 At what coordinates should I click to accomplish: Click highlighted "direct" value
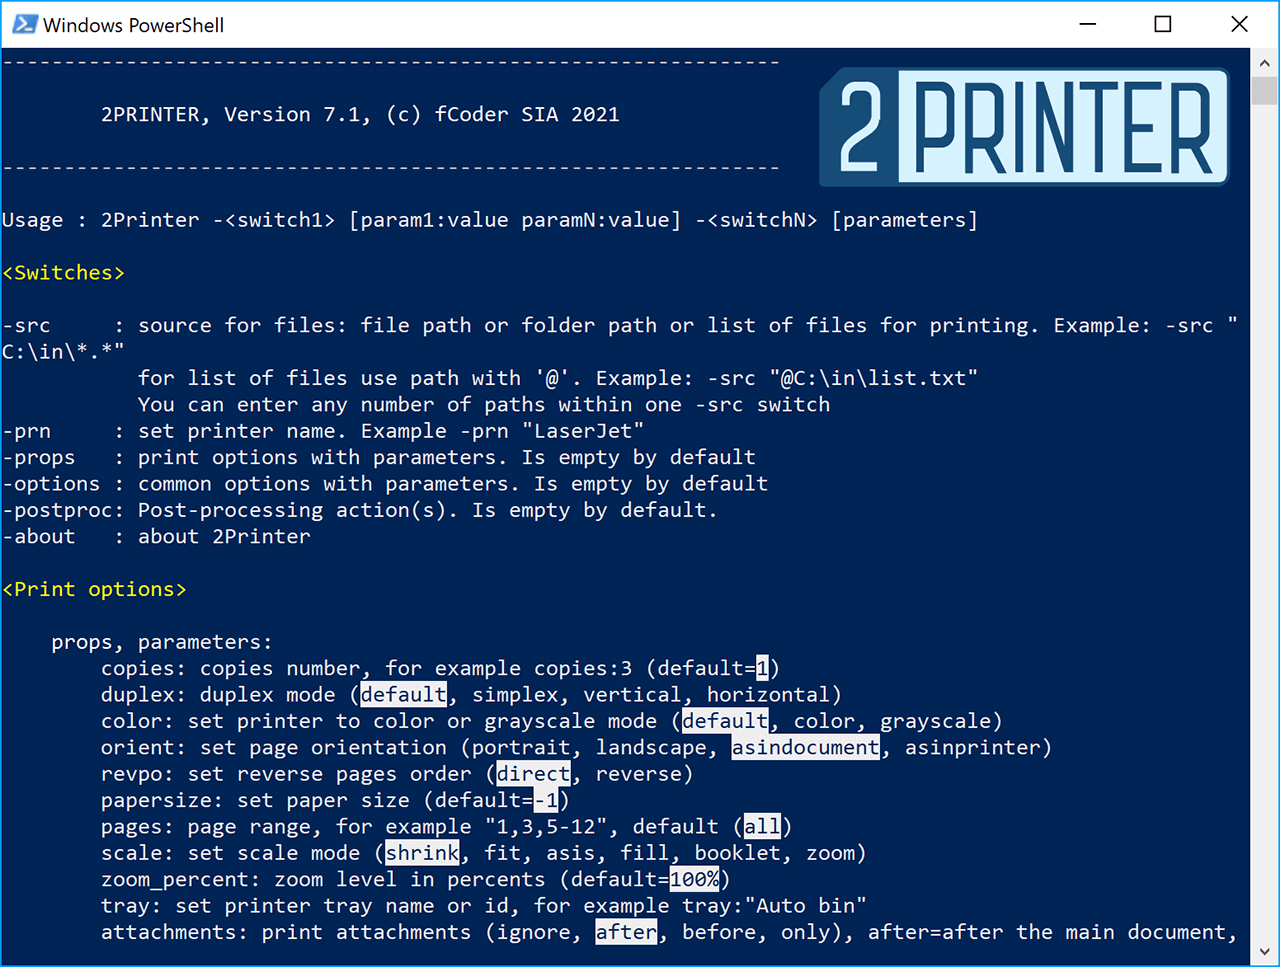click(533, 774)
